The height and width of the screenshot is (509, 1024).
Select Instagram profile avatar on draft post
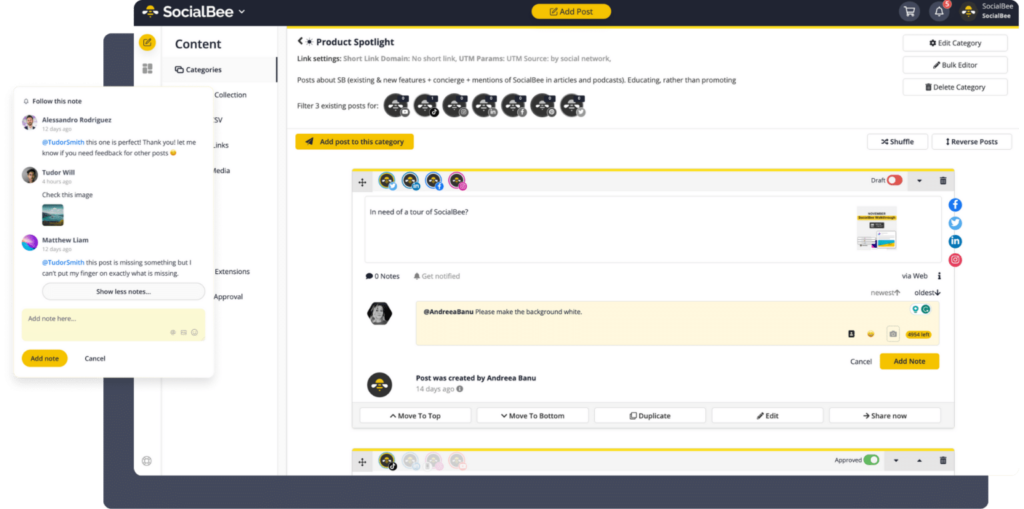(x=457, y=181)
